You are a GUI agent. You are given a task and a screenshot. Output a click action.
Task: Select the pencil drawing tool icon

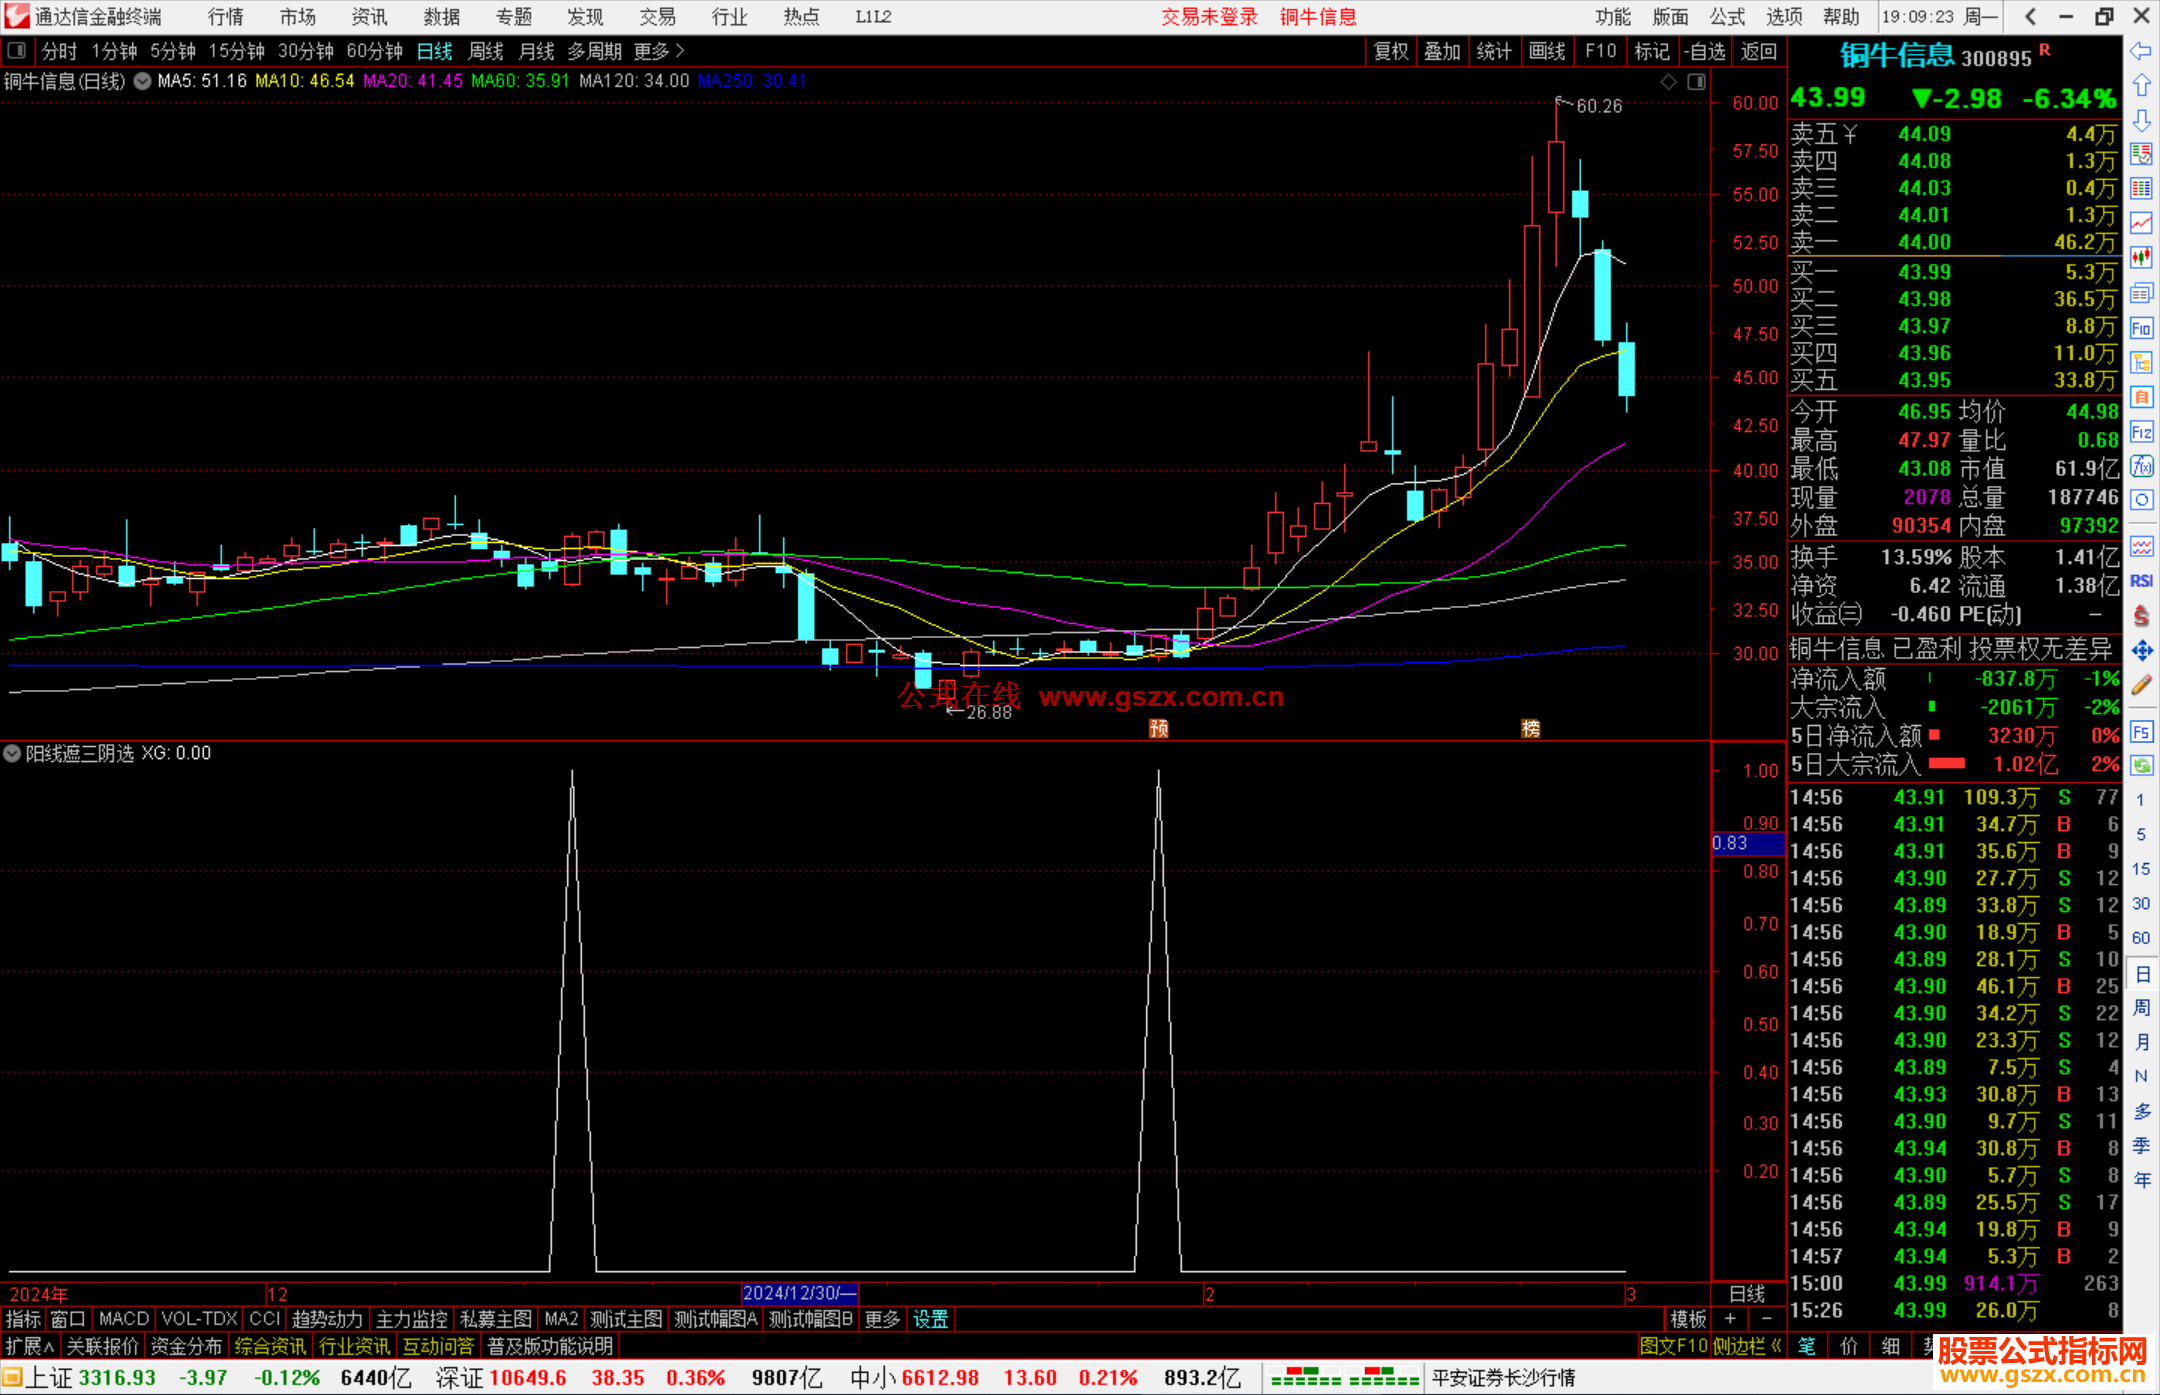tap(2141, 685)
